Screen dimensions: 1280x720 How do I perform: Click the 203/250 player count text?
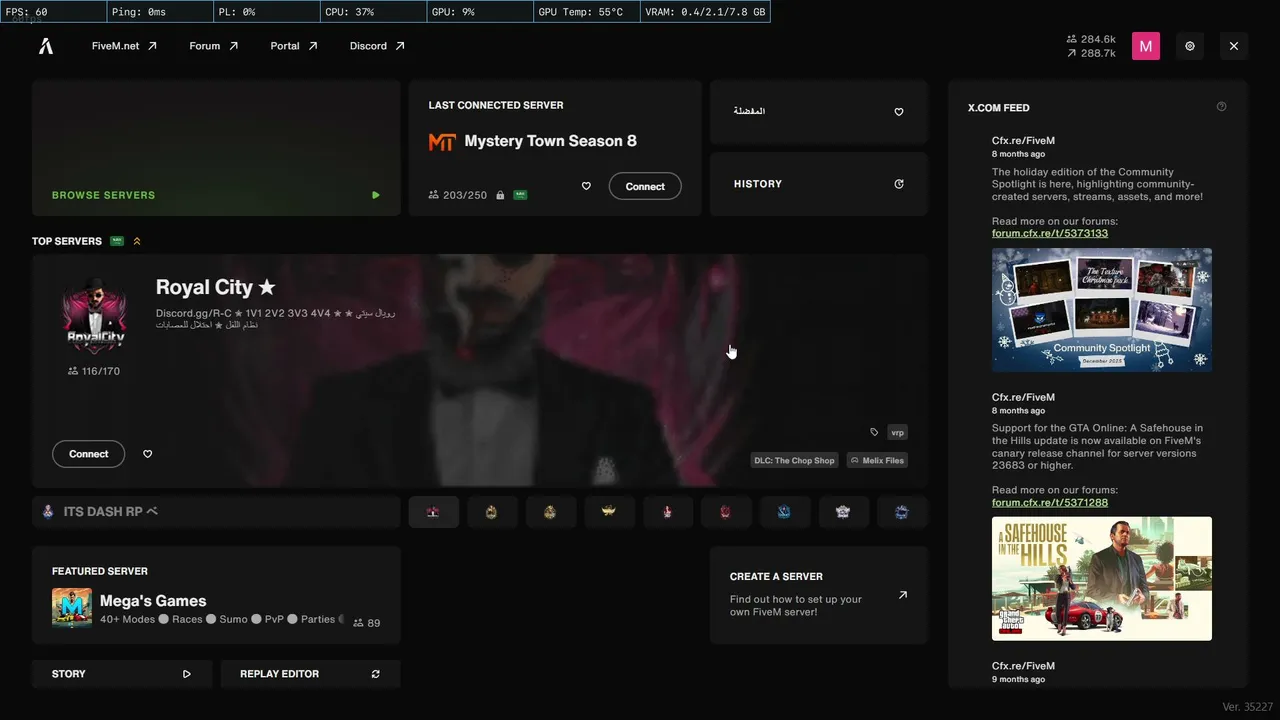pyautogui.click(x=465, y=195)
